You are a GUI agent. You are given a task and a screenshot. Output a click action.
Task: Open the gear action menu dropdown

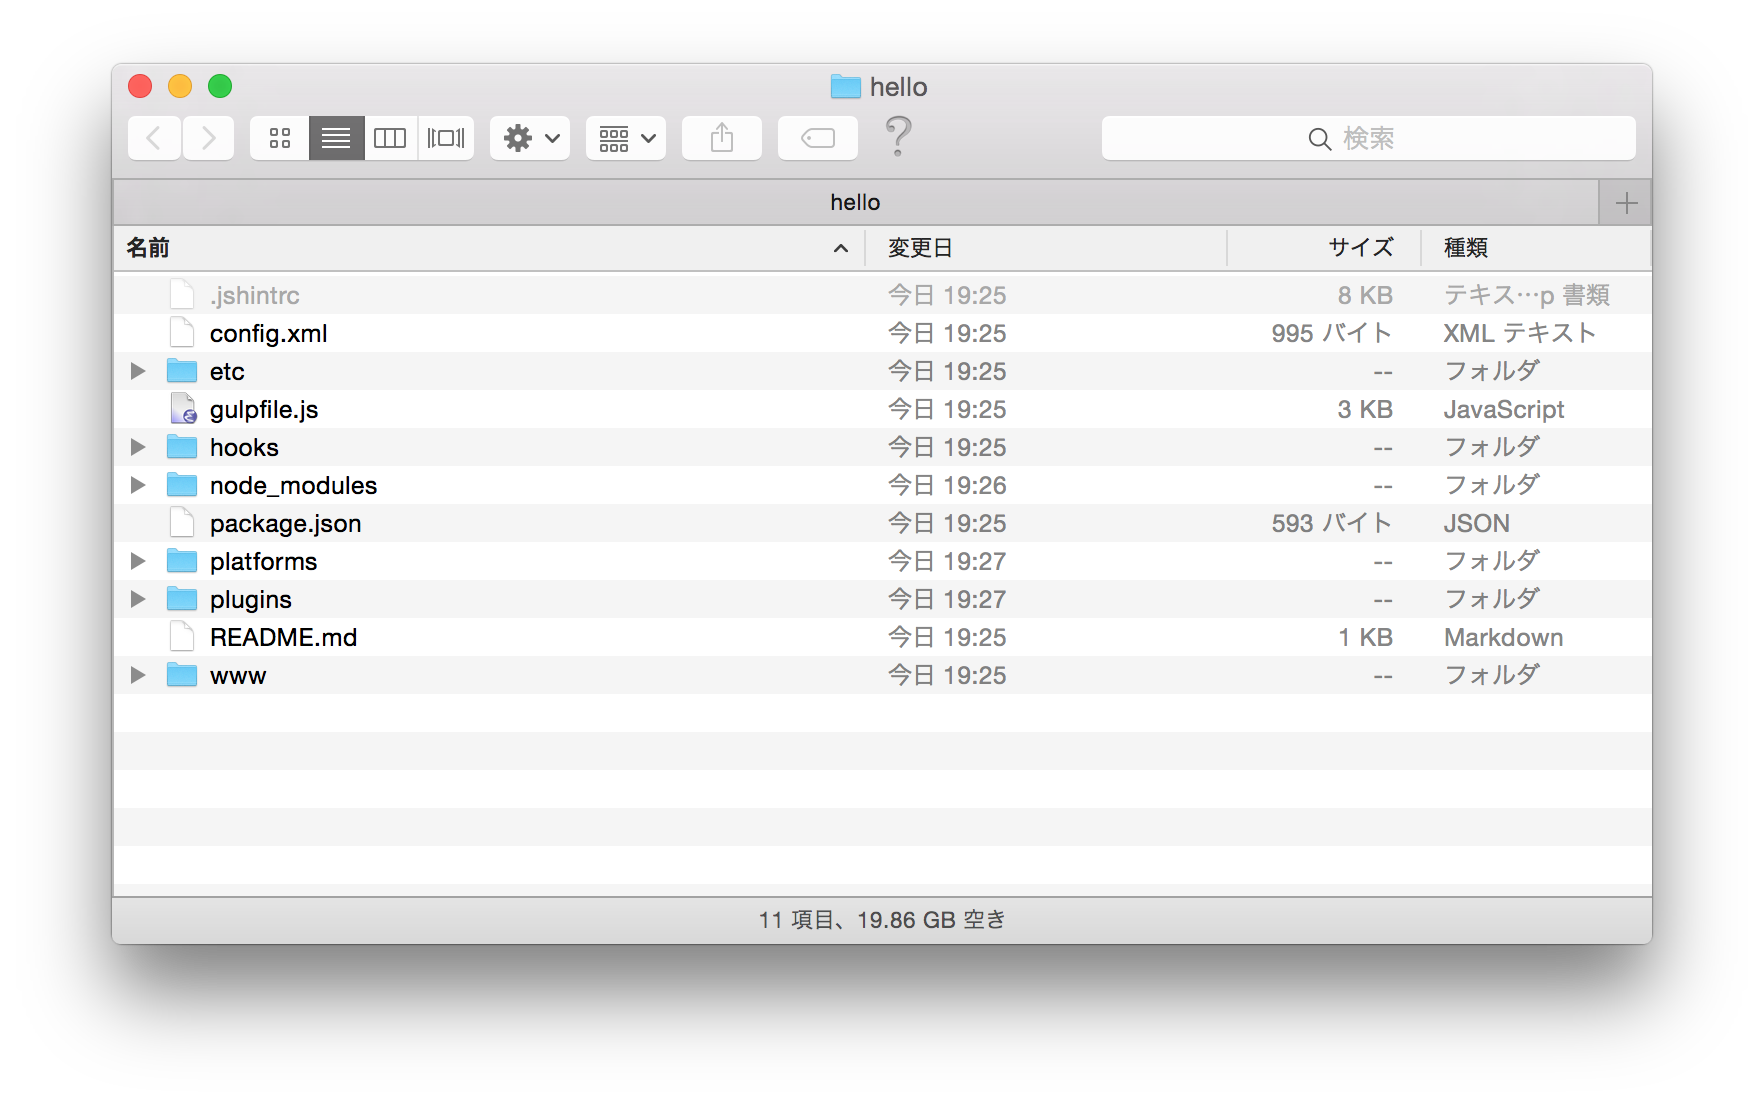[x=530, y=138]
